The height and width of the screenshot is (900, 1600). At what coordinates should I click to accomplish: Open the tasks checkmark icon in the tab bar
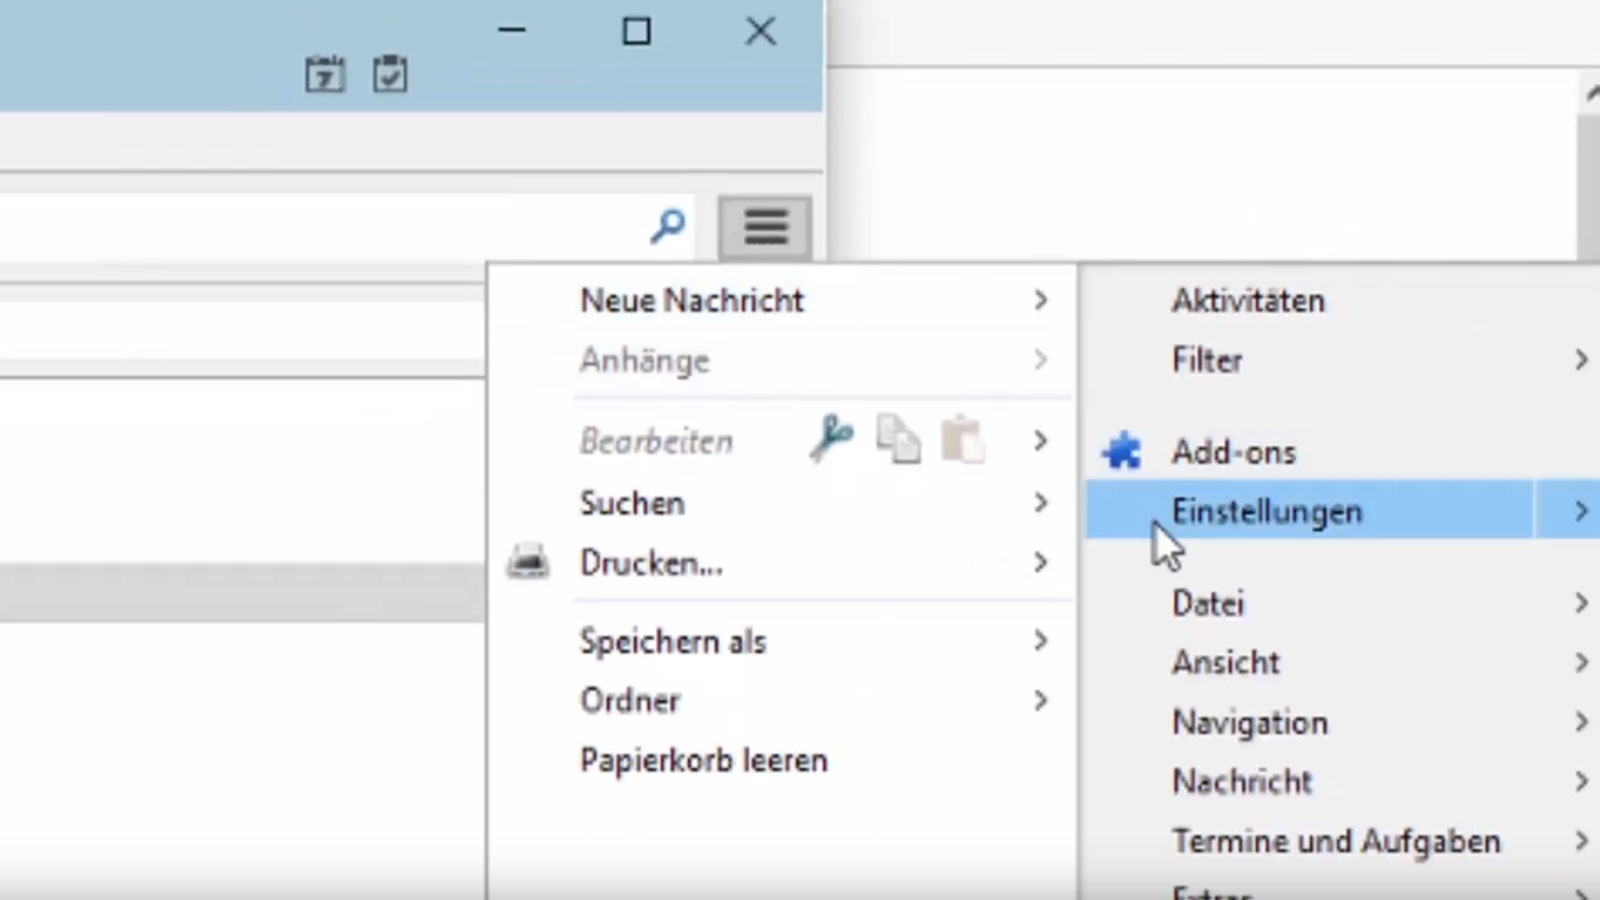pos(390,73)
